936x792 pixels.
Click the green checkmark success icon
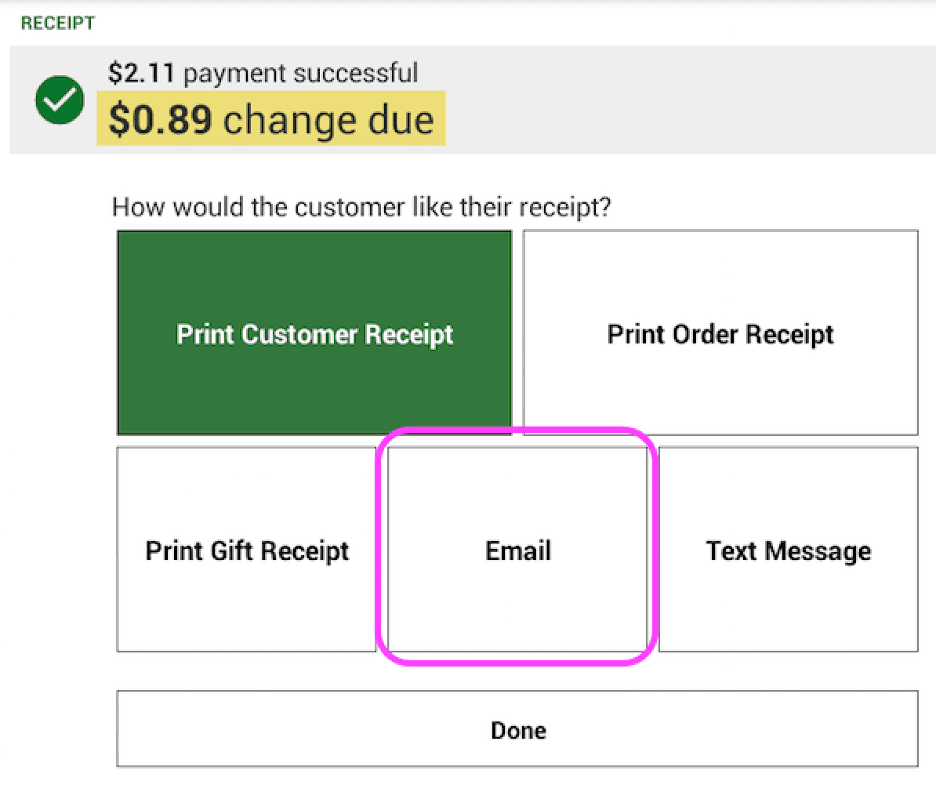pyautogui.click(x=60, y=100)
